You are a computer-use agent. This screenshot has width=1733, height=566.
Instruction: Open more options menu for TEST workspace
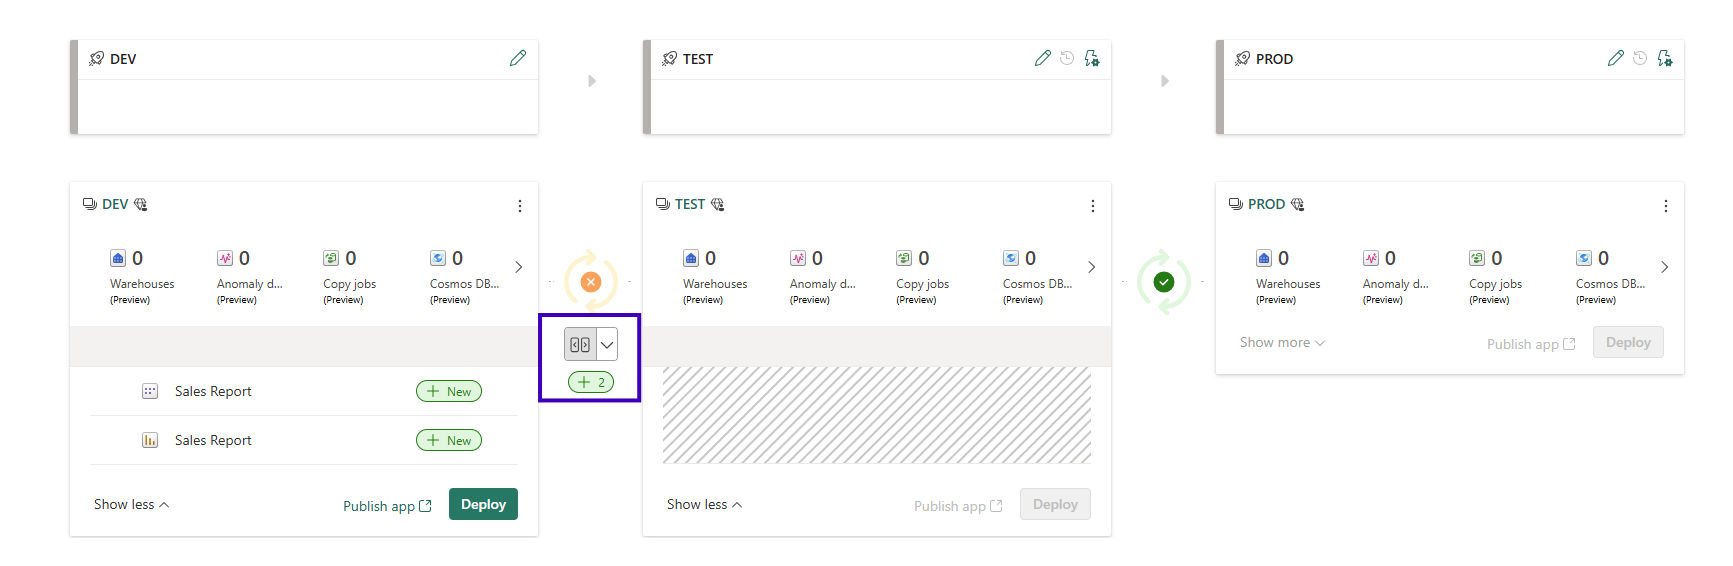pyautogui.click(x=1093, y=206)
